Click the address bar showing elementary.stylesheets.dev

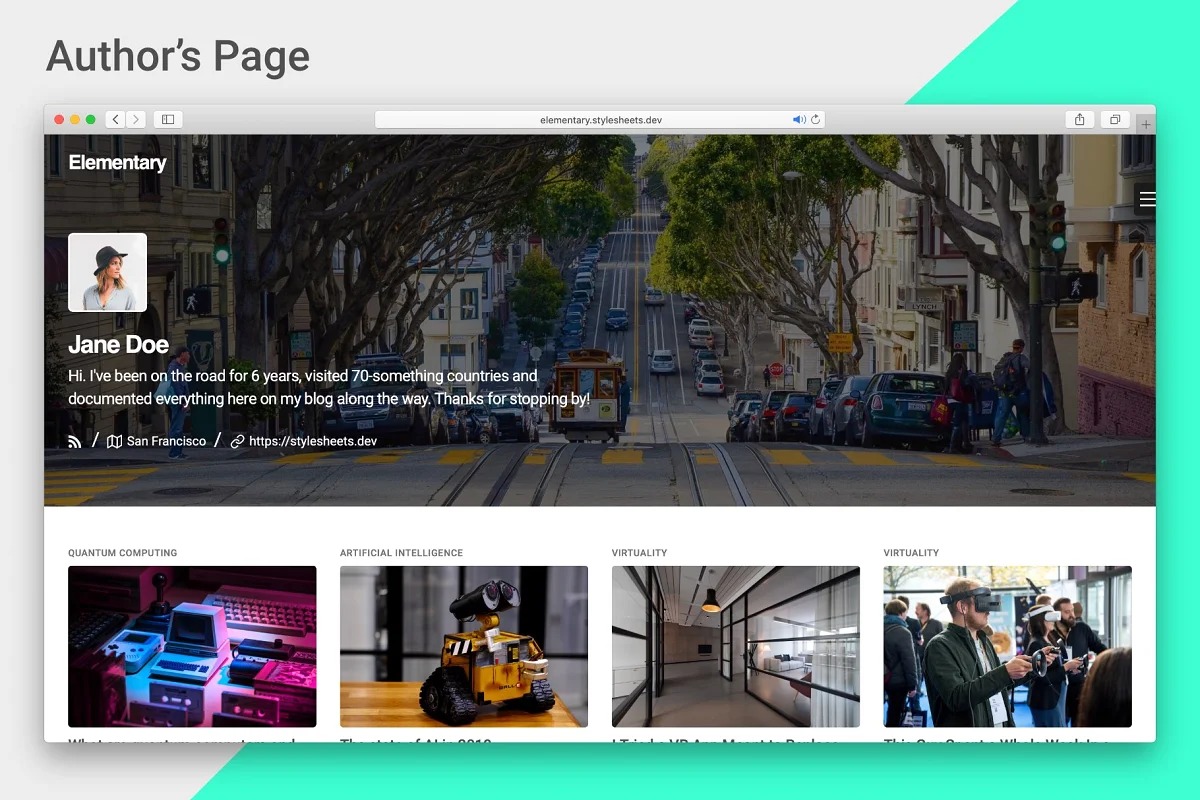600,120
